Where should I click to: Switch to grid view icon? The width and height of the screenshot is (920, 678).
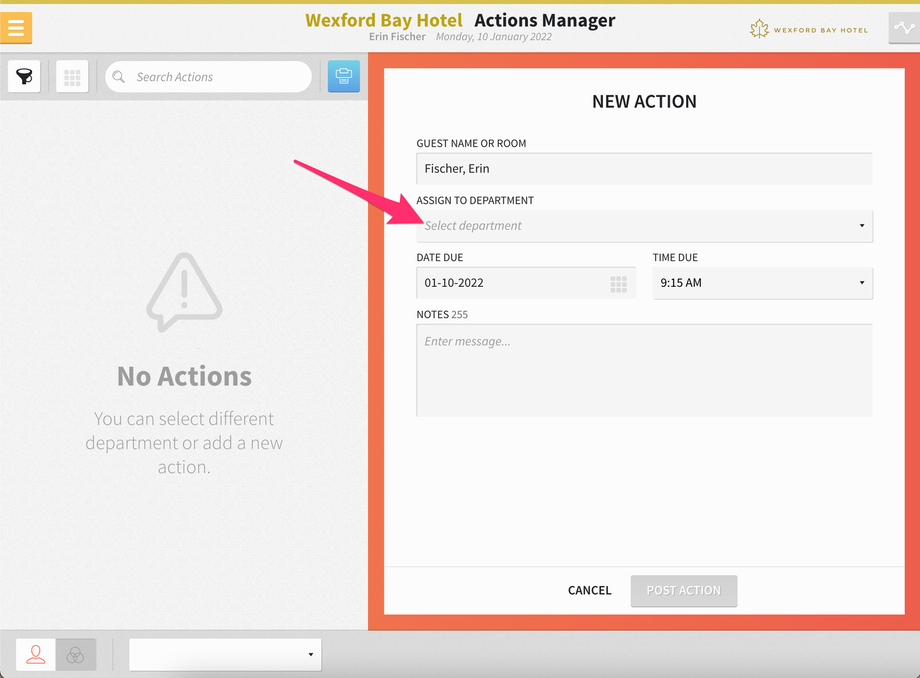tap(72, 76)
